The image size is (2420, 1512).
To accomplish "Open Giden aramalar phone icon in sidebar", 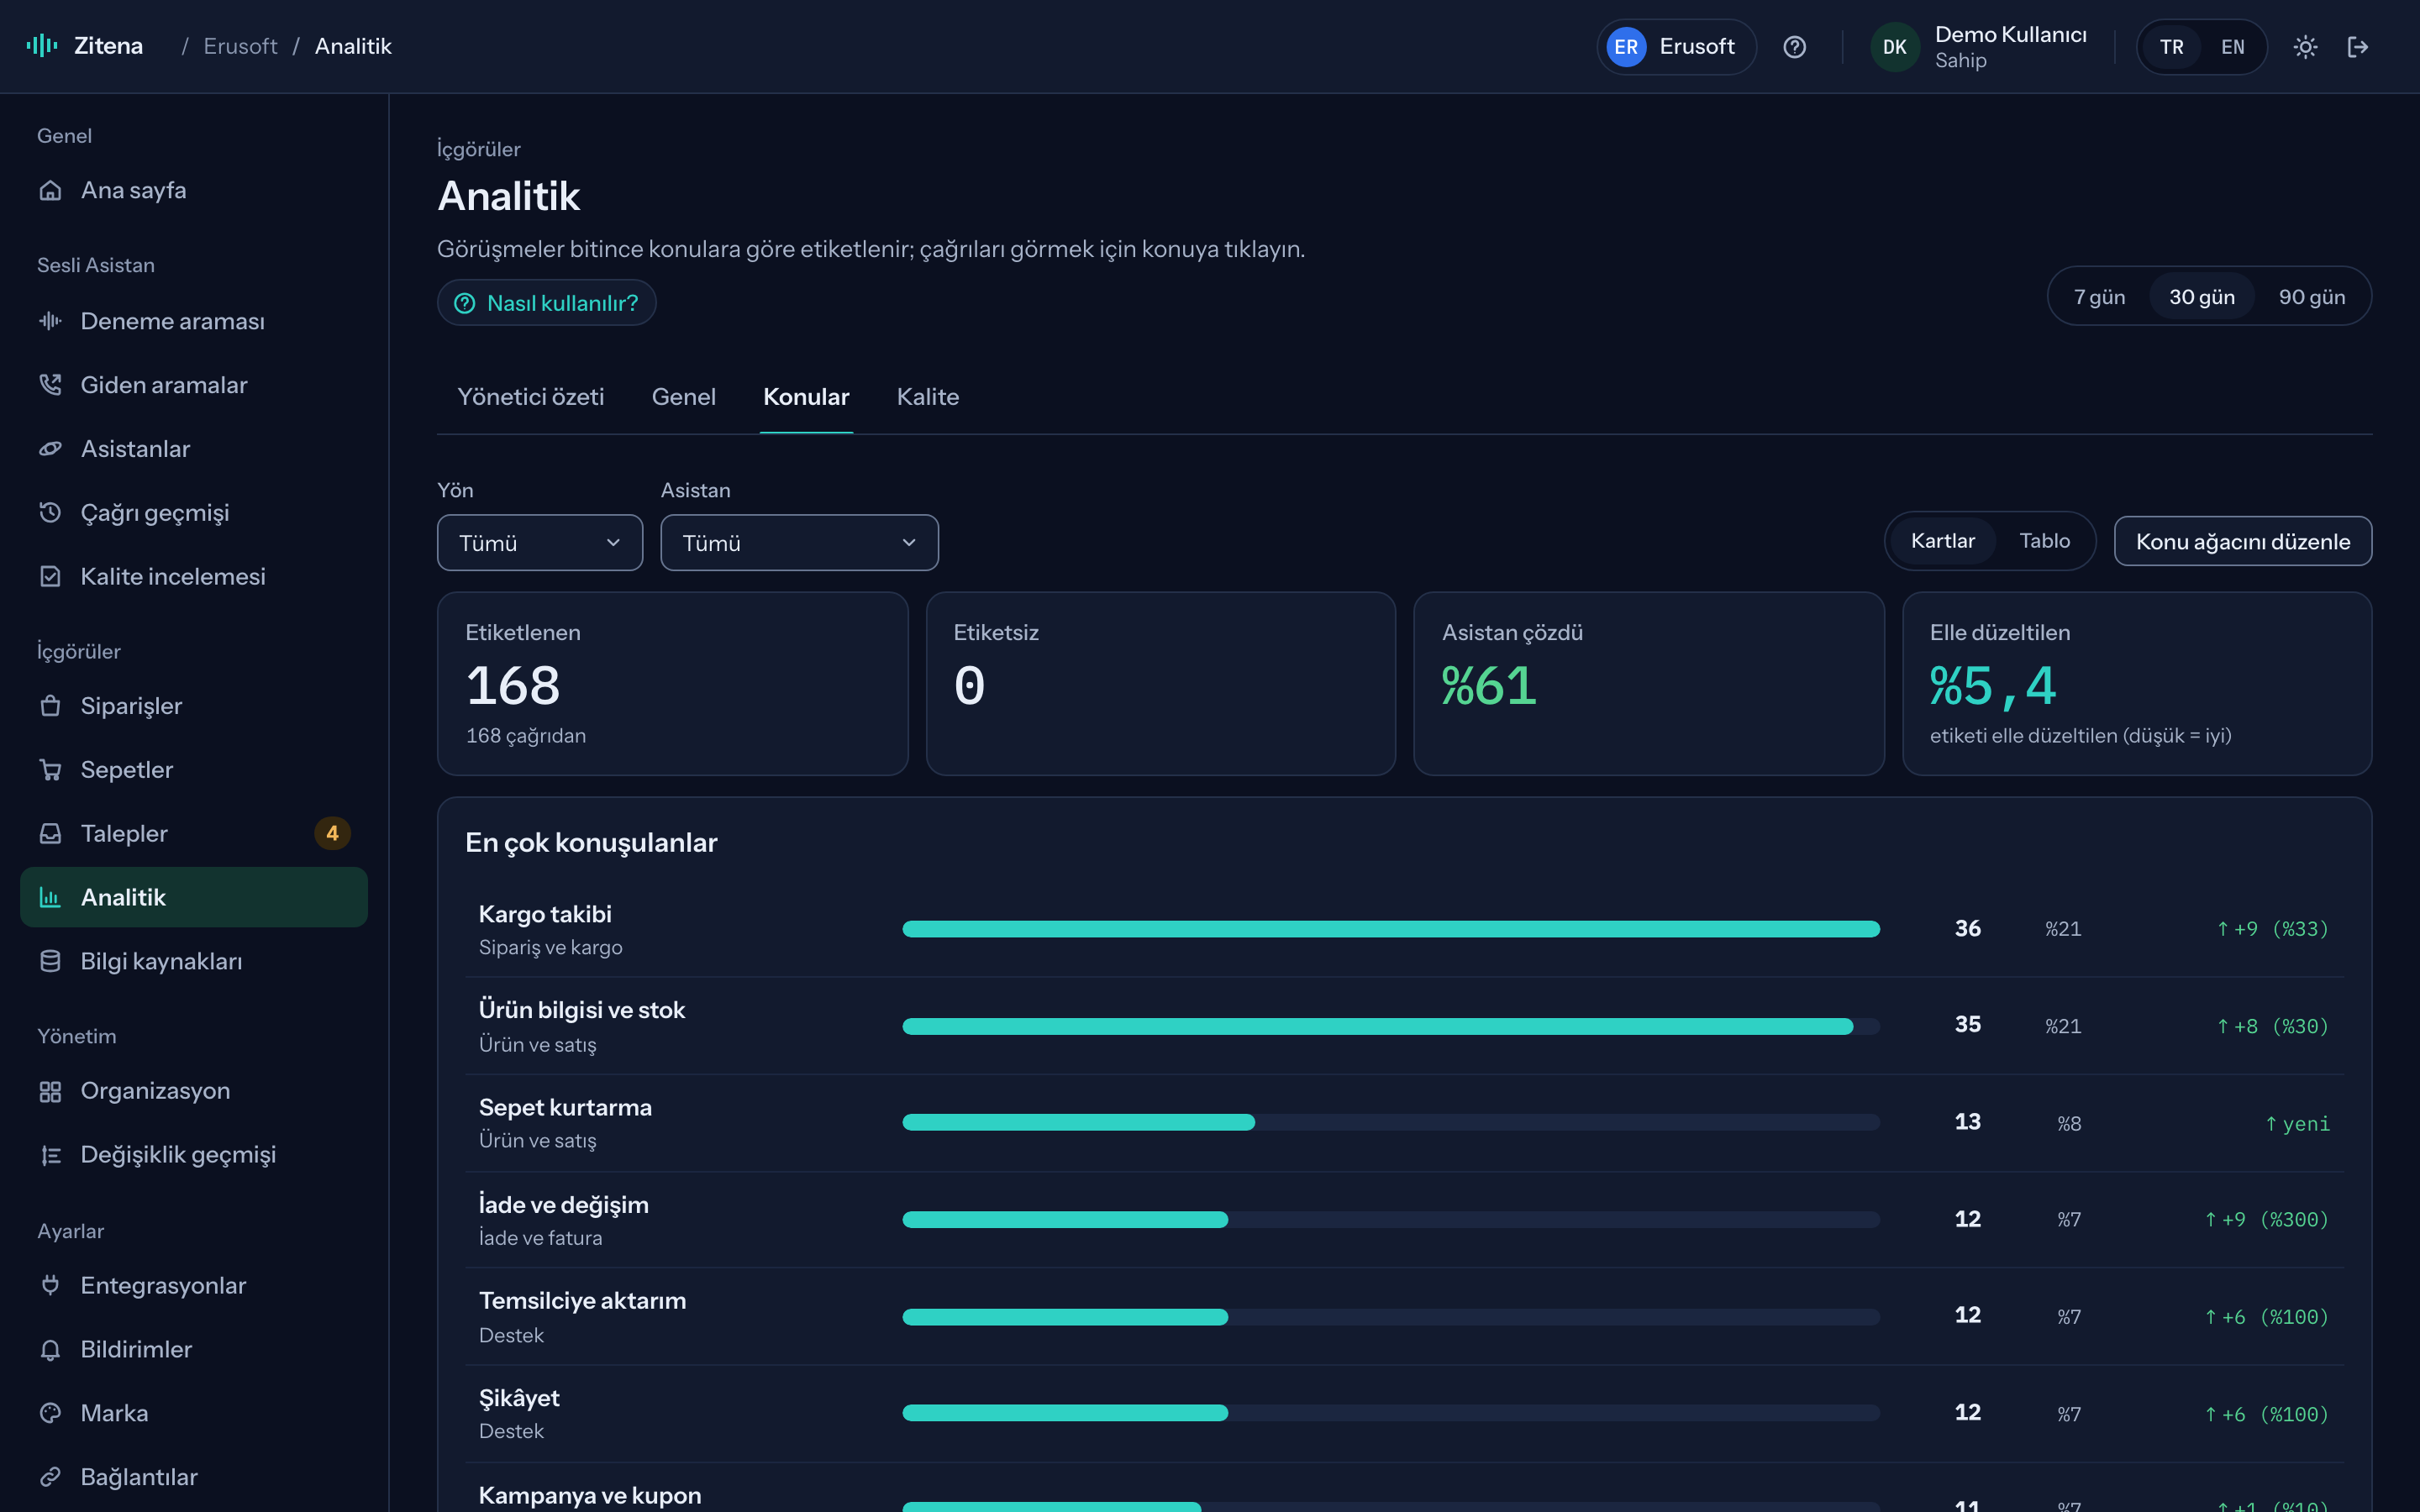I will (x=50, y=385).
